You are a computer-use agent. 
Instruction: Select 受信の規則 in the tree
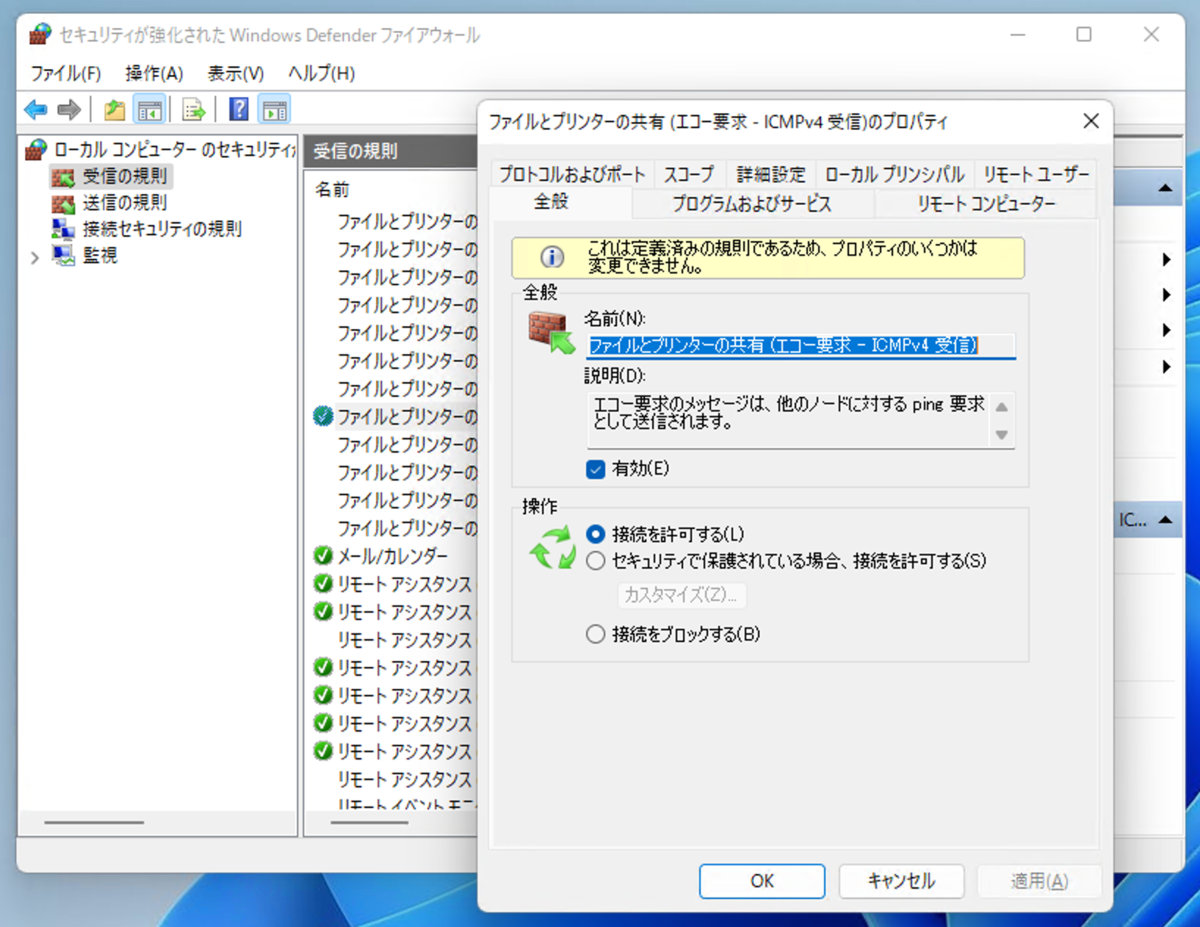(126, 177)
